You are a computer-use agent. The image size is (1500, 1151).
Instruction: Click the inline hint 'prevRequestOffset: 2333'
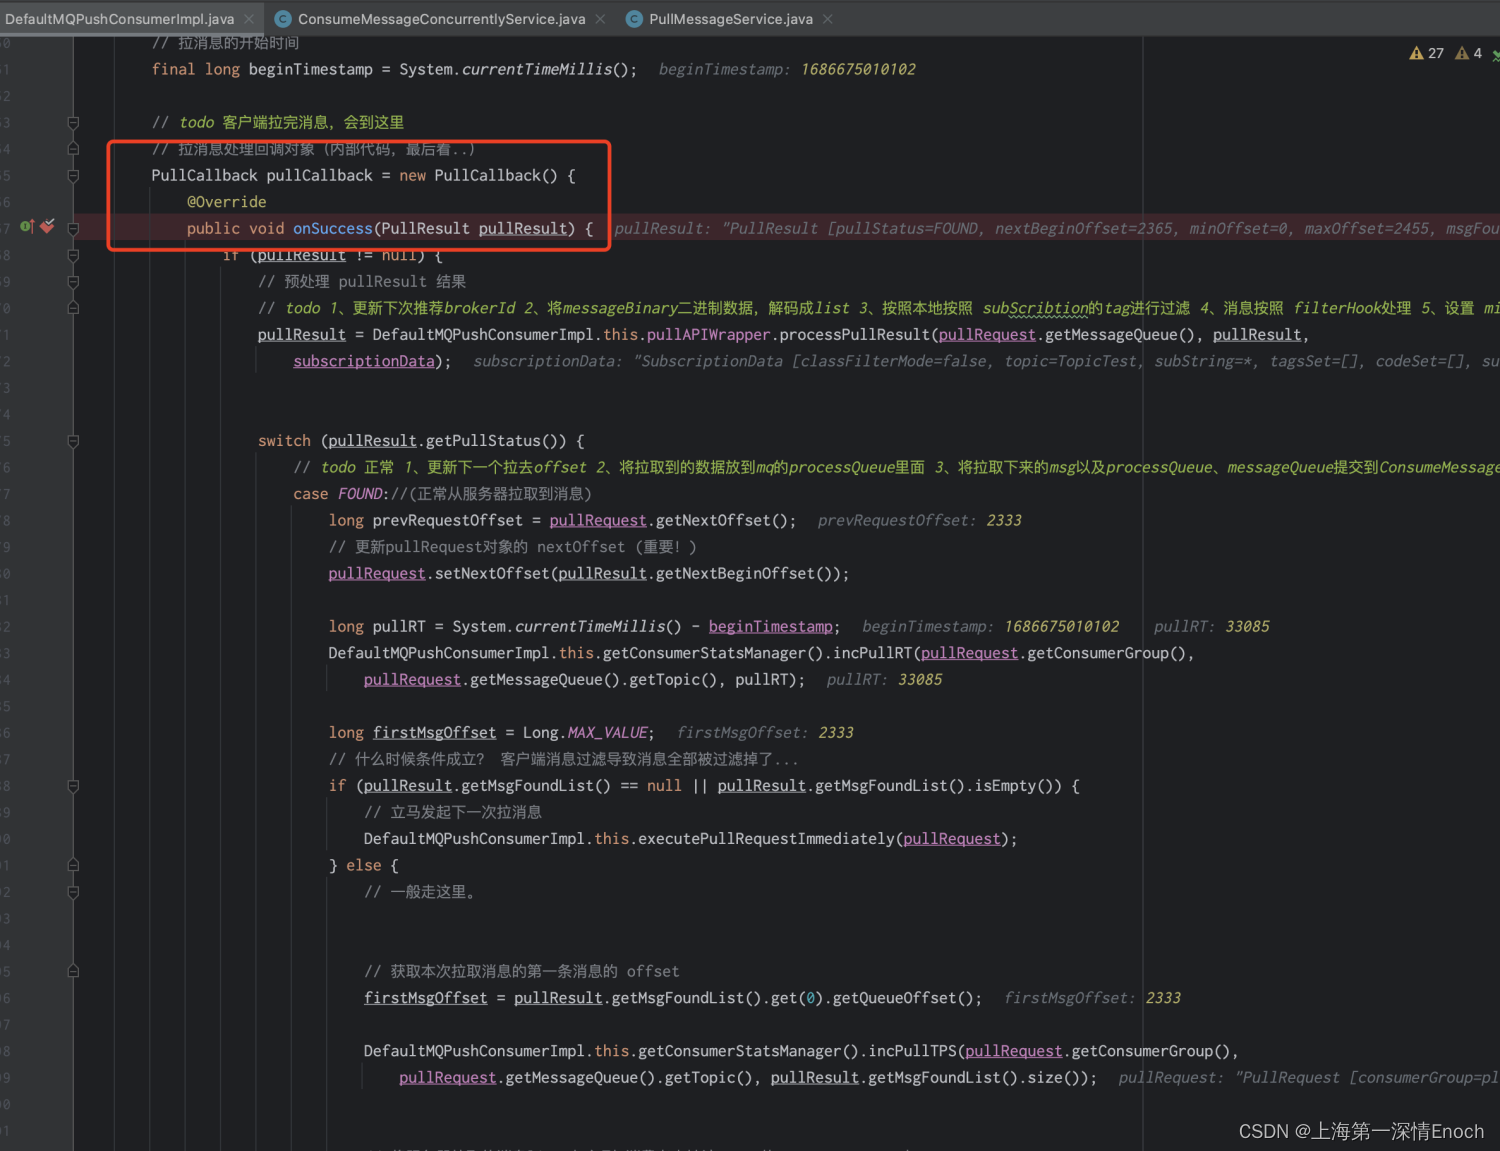click(919, 521)
